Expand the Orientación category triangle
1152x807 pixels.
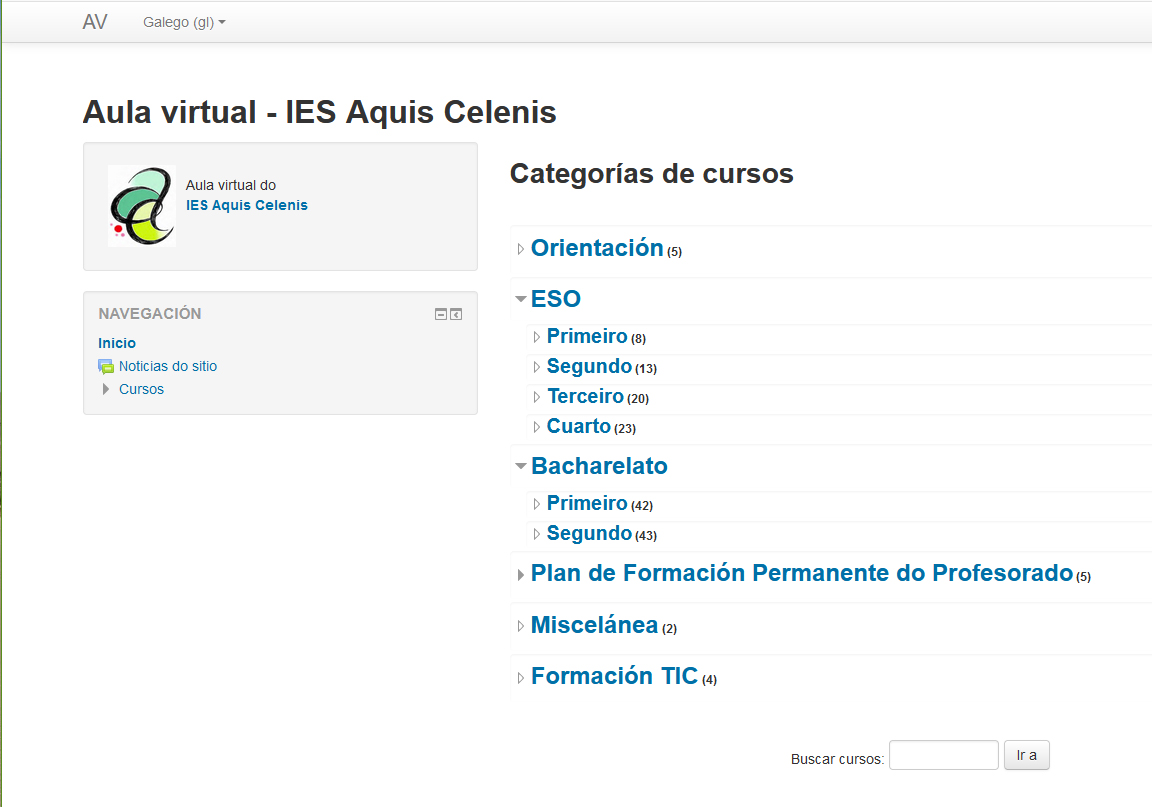point(520,249)
